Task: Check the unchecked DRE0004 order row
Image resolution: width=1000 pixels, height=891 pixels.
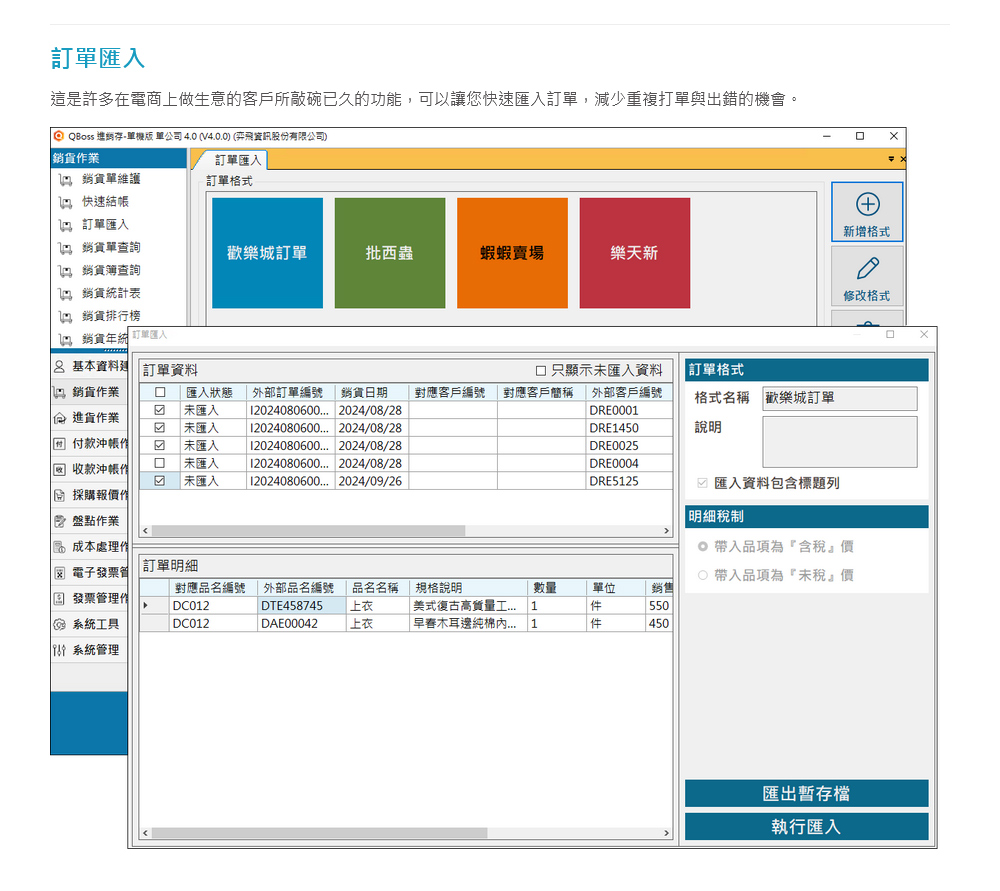Action: pyautogui.click(x=160, y=464)
